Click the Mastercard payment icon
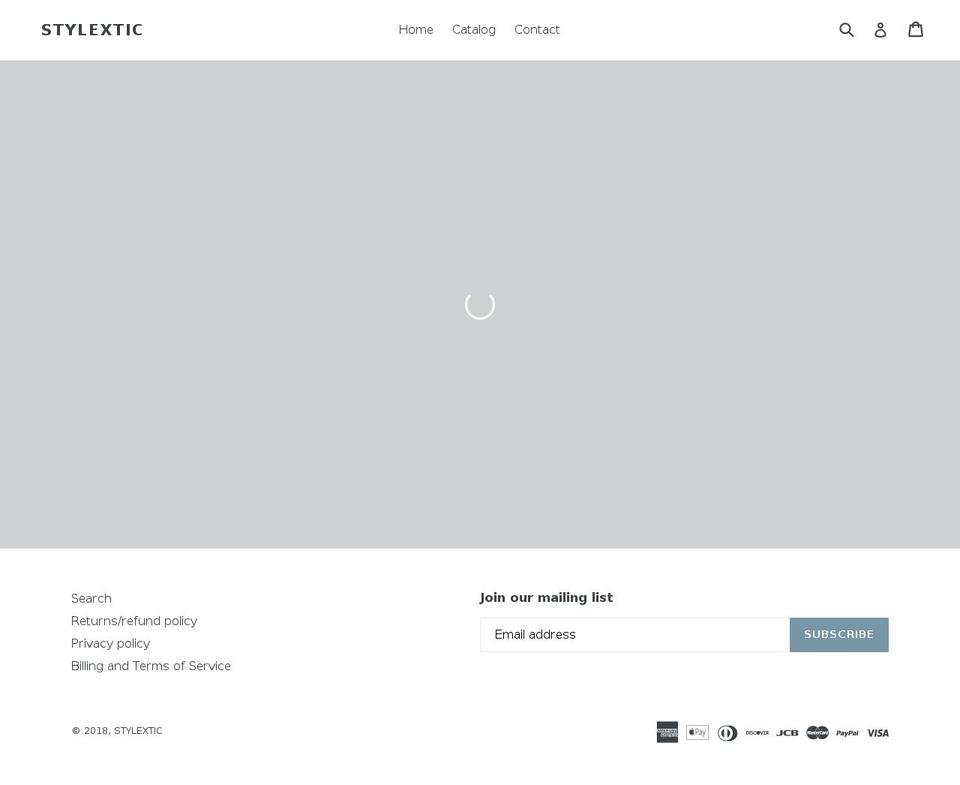960x785 pixels. point(817,732)
